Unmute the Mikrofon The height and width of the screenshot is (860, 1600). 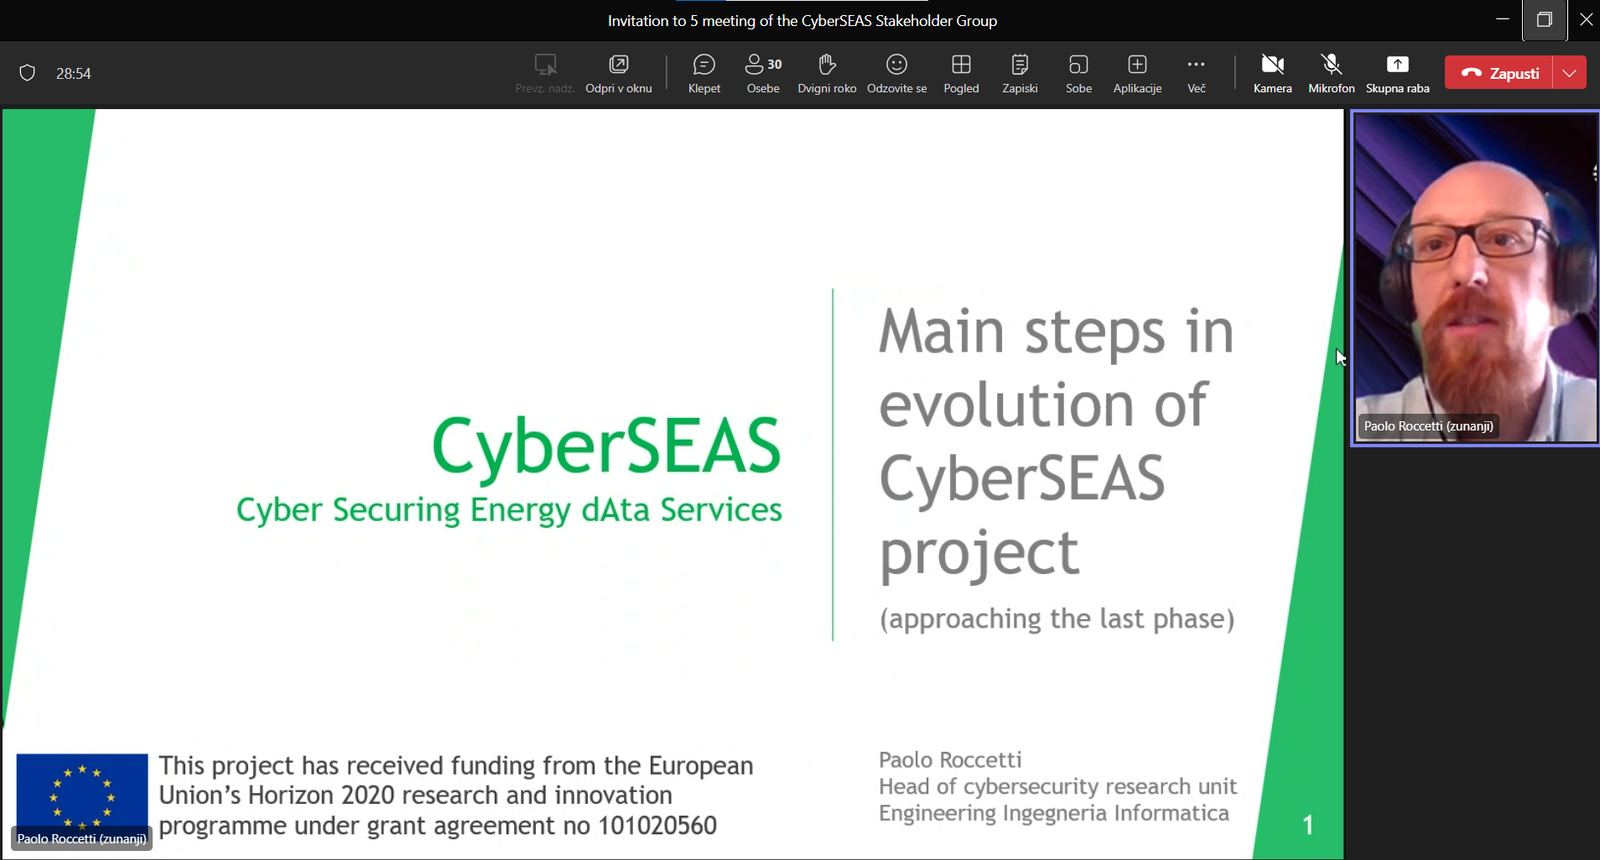(1331, 74)
